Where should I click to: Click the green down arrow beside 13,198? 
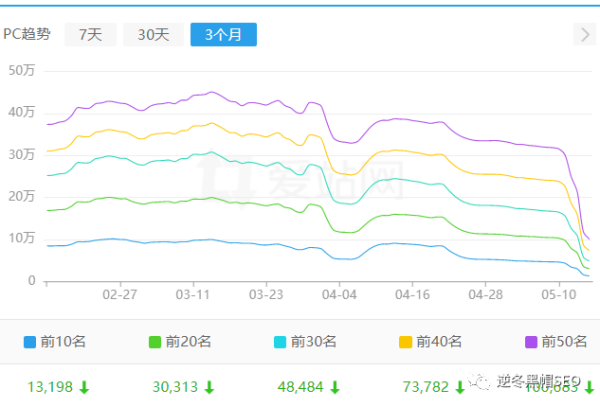[84, 387]
